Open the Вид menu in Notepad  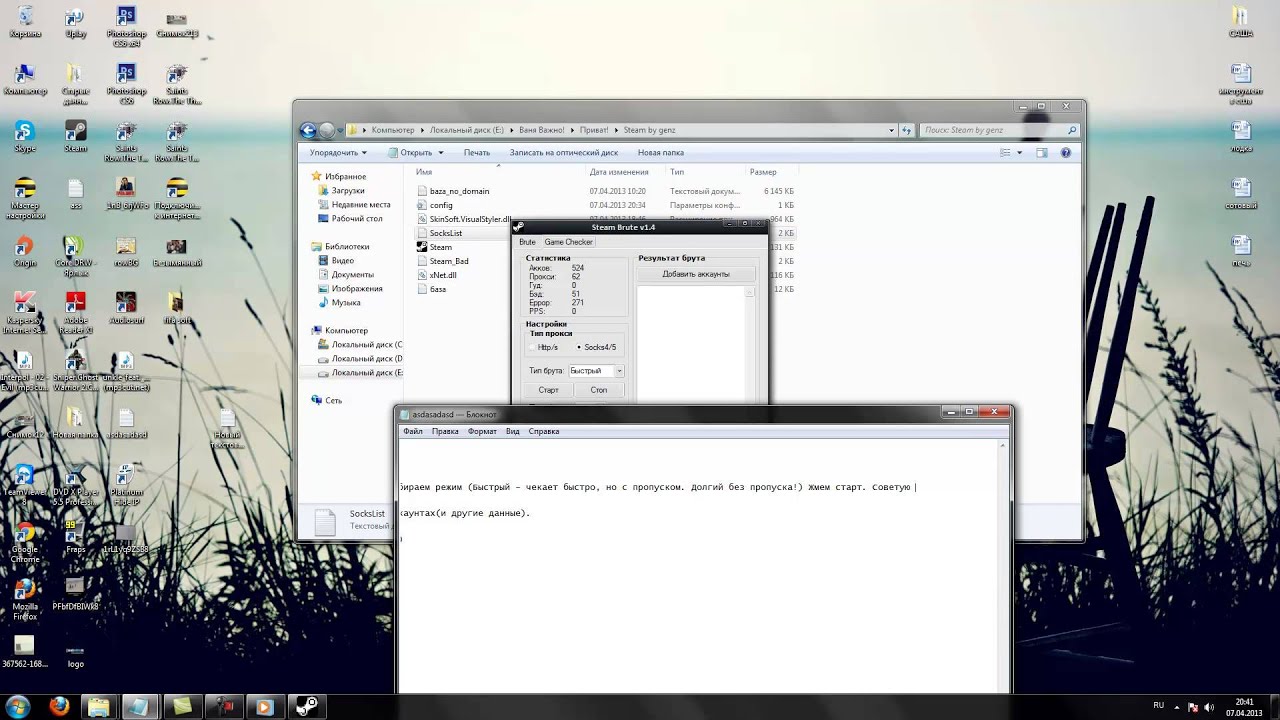(x=512, y=432)
